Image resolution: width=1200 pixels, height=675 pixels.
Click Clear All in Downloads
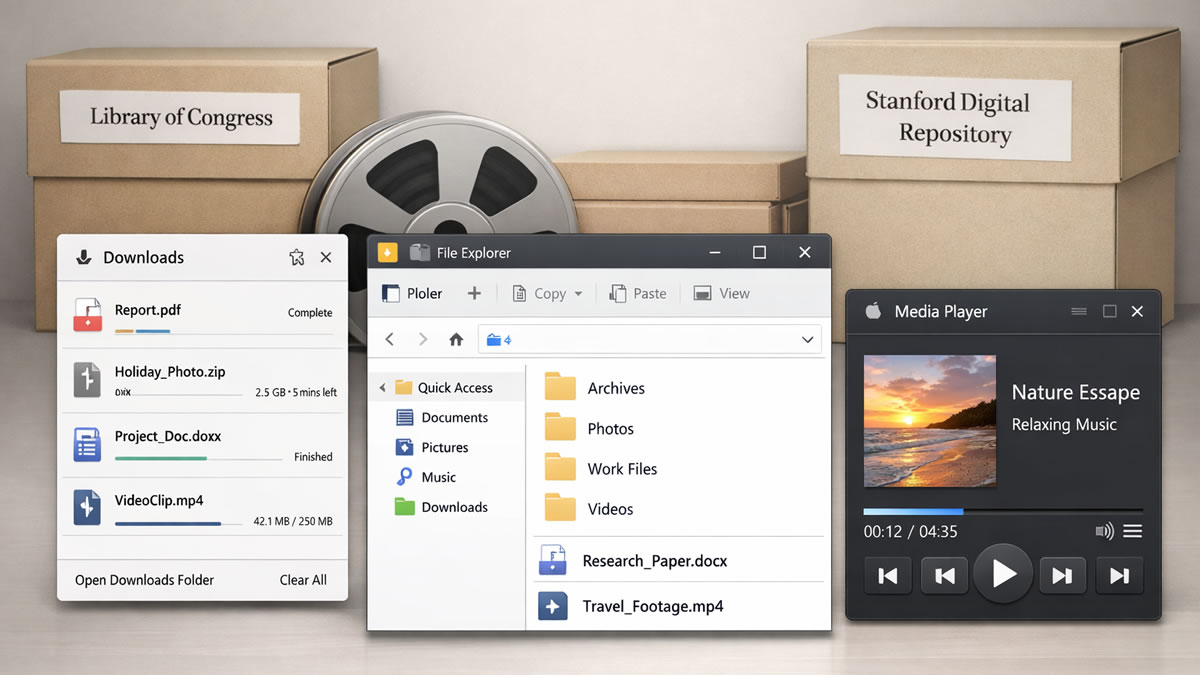(x=303, y=580)
